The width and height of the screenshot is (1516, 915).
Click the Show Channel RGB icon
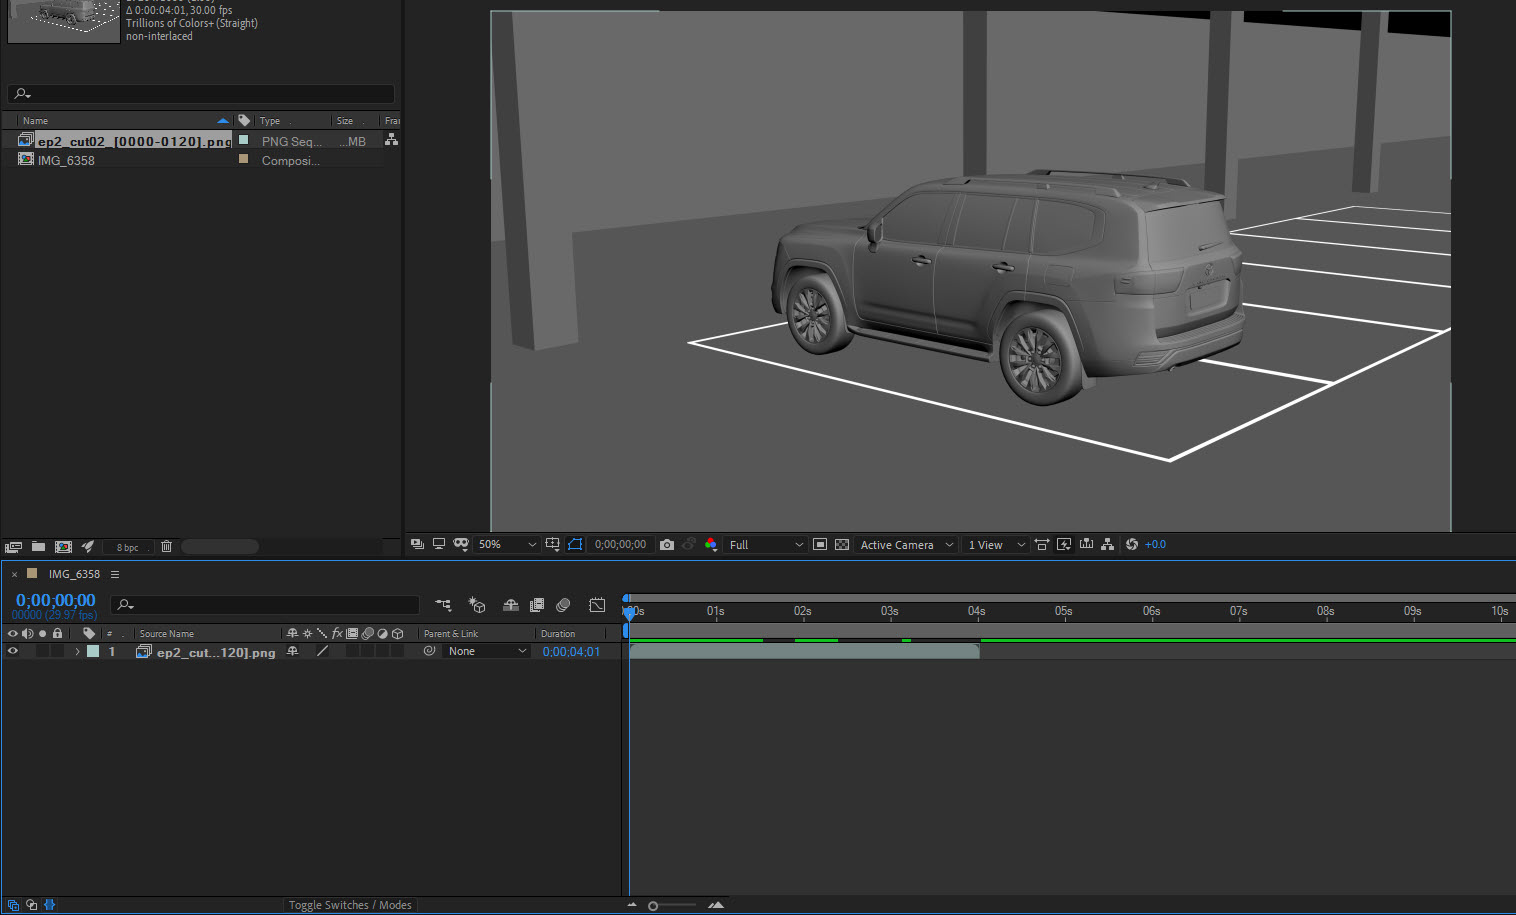pyautogui.click(x=711, y=545)
